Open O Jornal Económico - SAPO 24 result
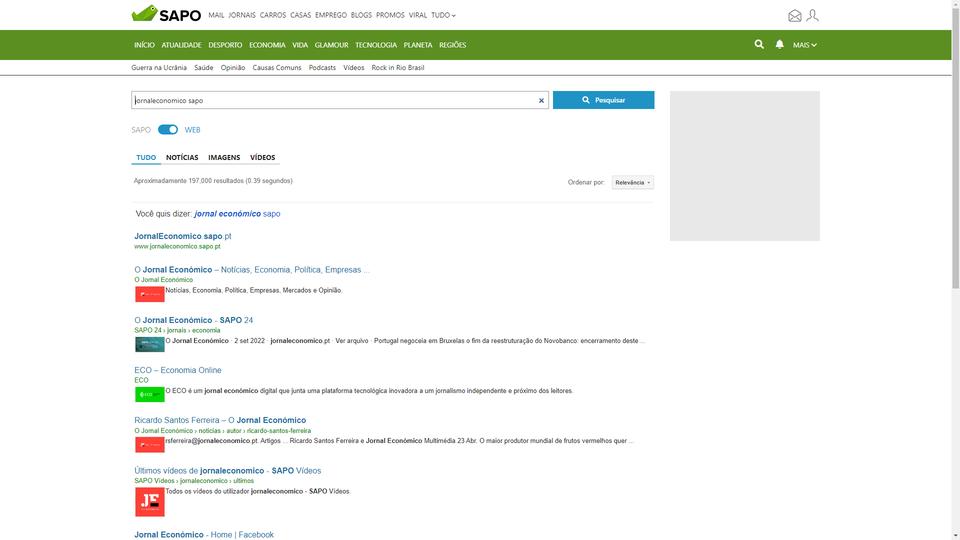The image size is (960, 540). click(193, 320)
